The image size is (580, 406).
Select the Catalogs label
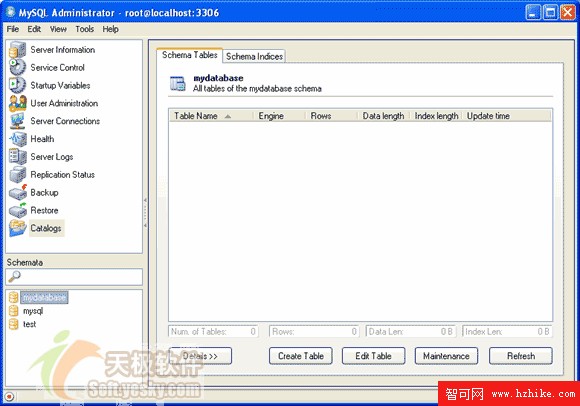46,228
